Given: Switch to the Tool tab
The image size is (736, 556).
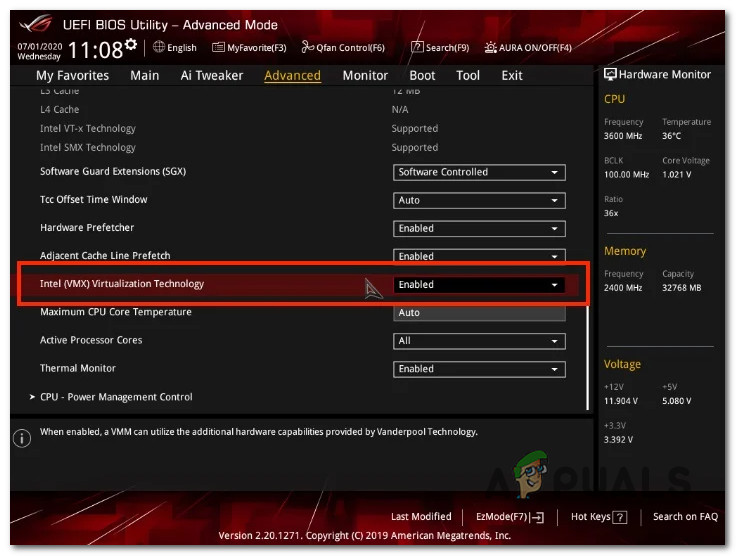Looking at the screenshot, I should [x=468, y=76].
